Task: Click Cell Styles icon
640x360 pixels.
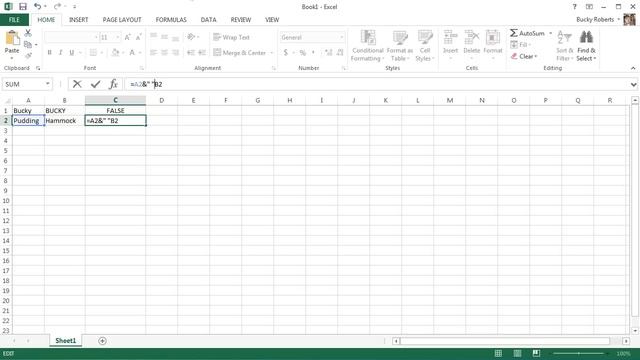Action: tap(425, 38)
